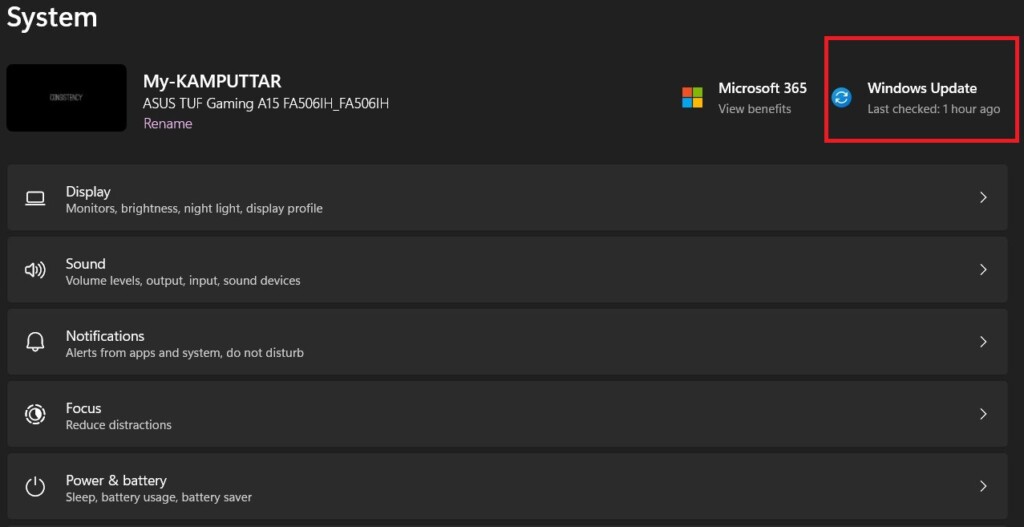Expand Display settings using its chevron
The width and height of the screenshot is (1024, 527).
(983, 198)
